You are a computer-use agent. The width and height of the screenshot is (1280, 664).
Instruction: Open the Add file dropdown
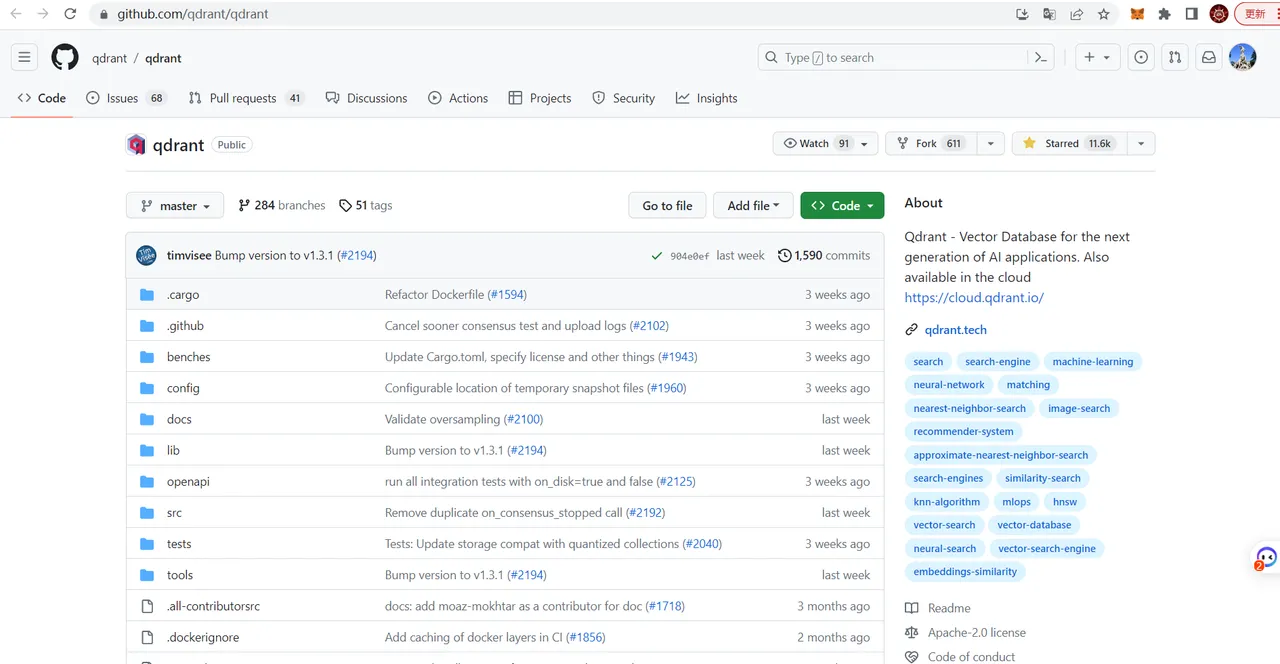pyautogui.click(x=753, y=206)
